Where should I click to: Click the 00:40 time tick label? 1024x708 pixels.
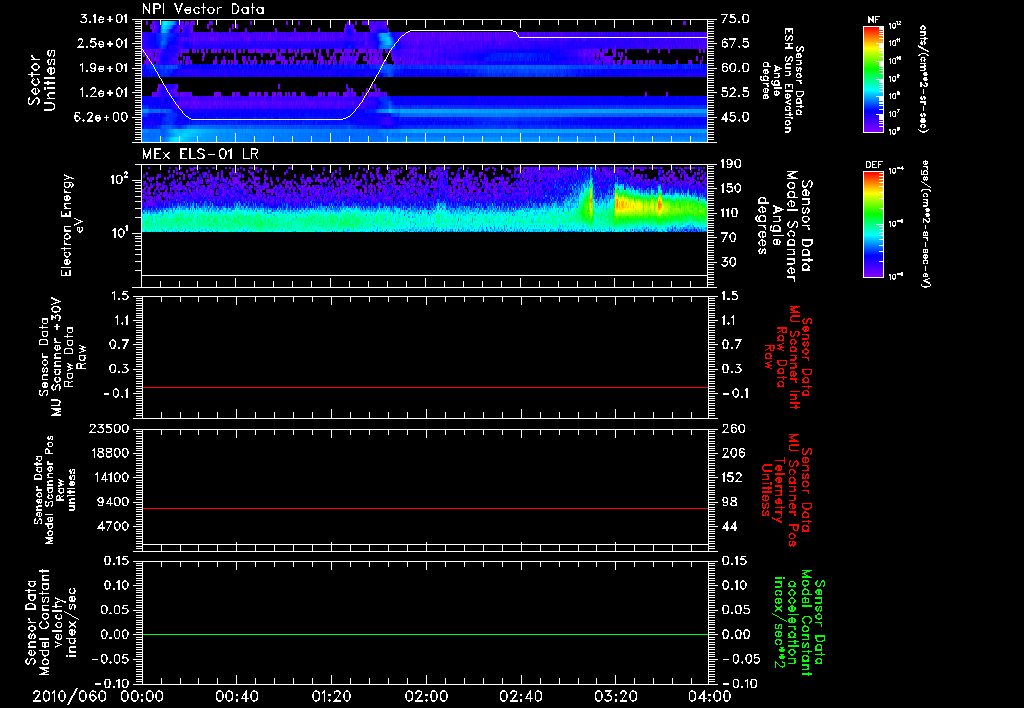tap(236, 696)
